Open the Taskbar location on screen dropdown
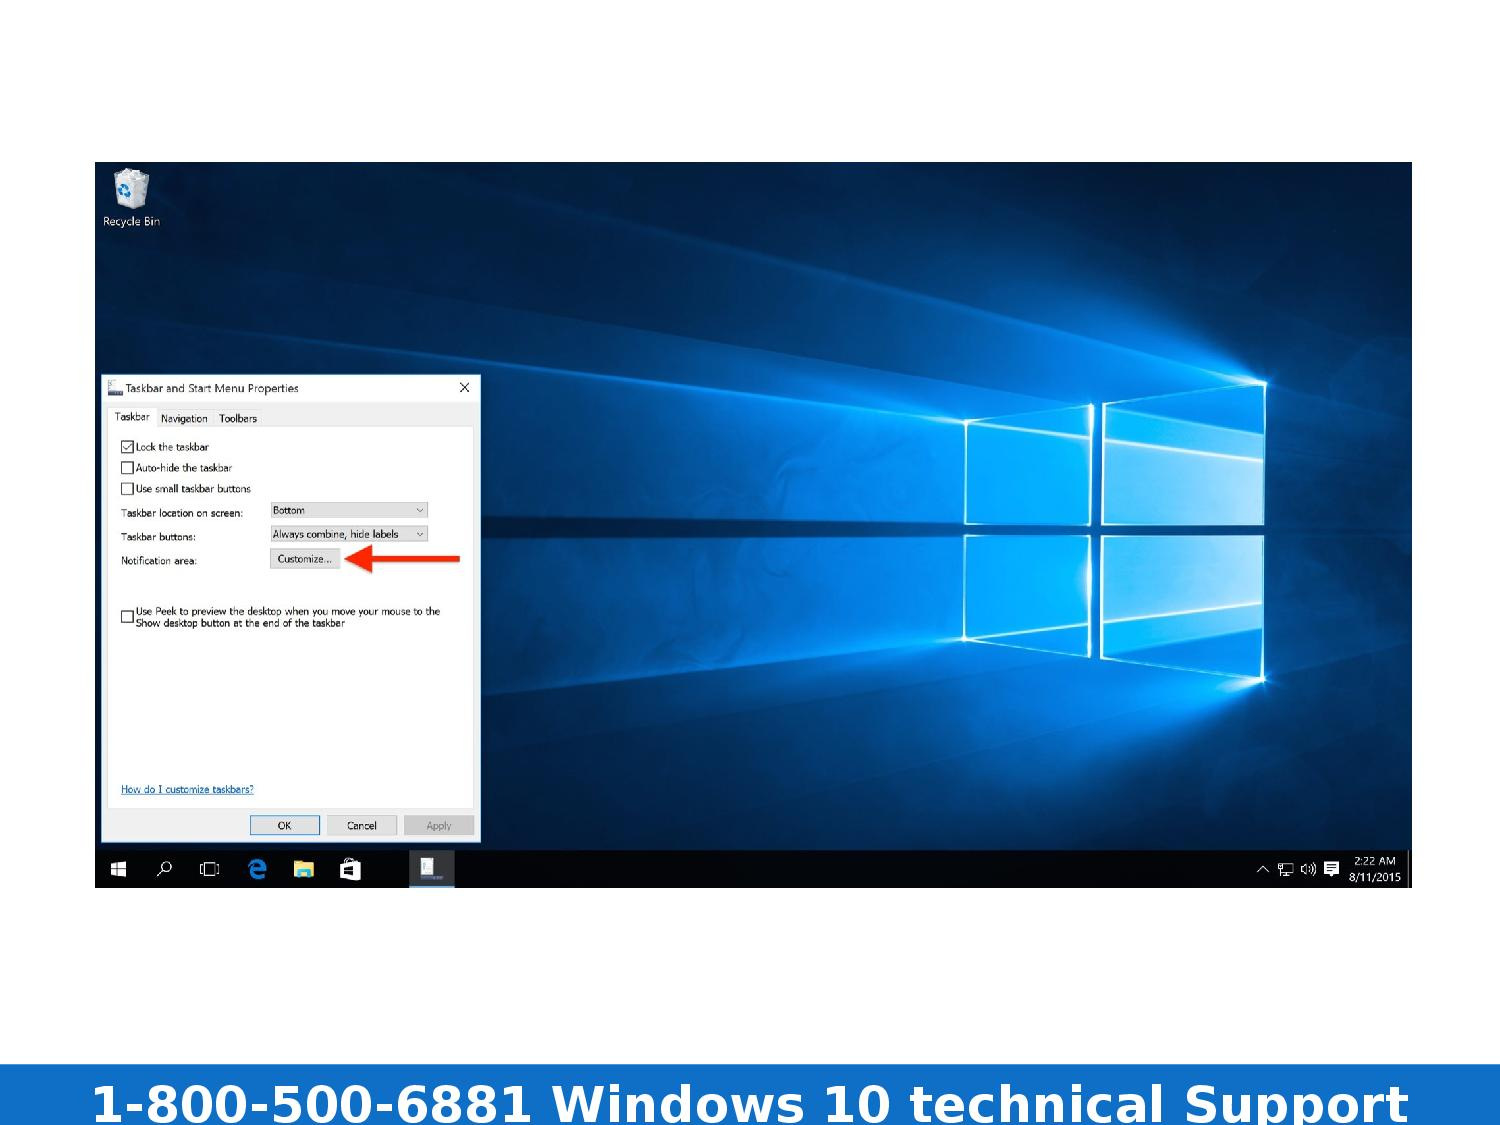Screen dimensions: 1500x1125 pyautogui.click(x=349, y=510)
